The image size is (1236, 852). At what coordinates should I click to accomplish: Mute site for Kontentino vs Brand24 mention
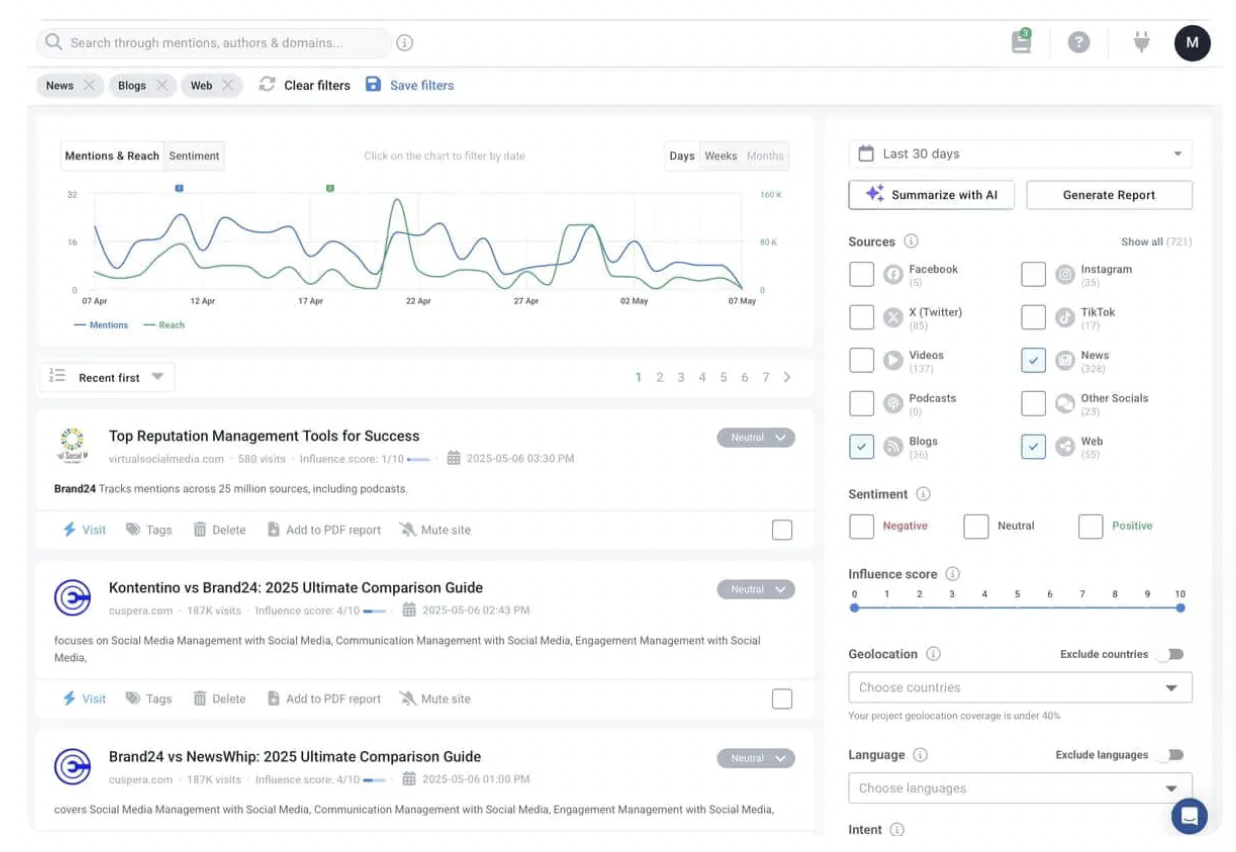[435, 699]
